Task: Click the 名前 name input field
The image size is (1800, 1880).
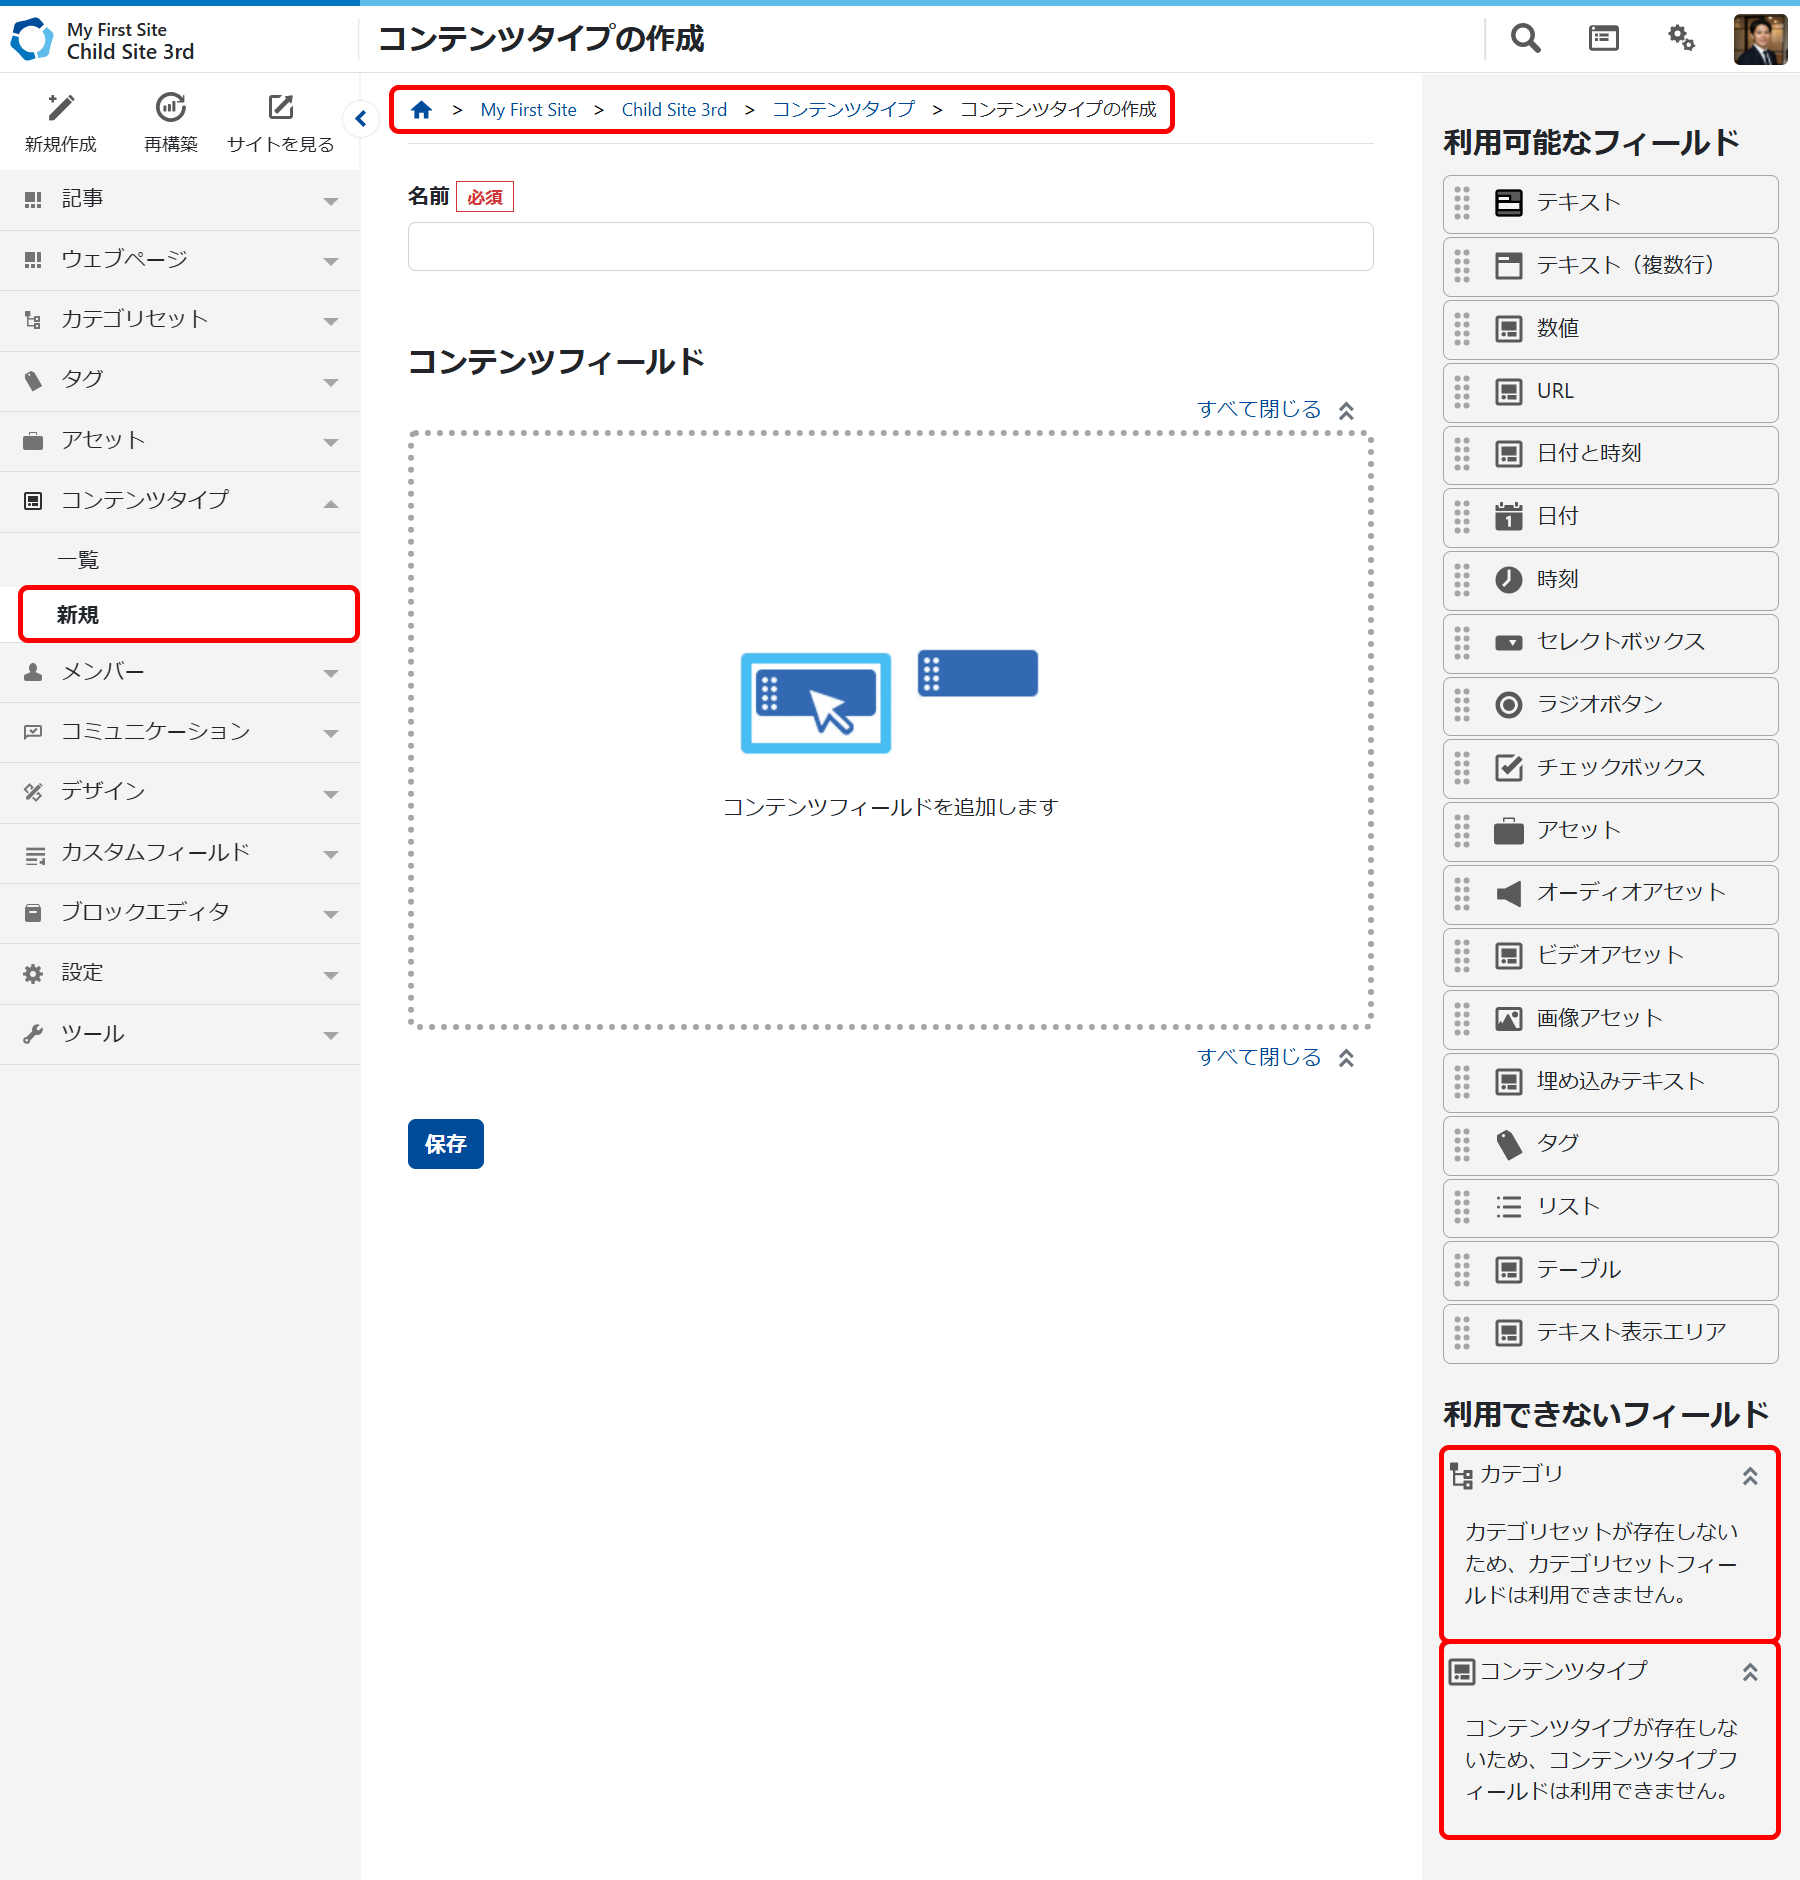Action: [x=890, y=247]
